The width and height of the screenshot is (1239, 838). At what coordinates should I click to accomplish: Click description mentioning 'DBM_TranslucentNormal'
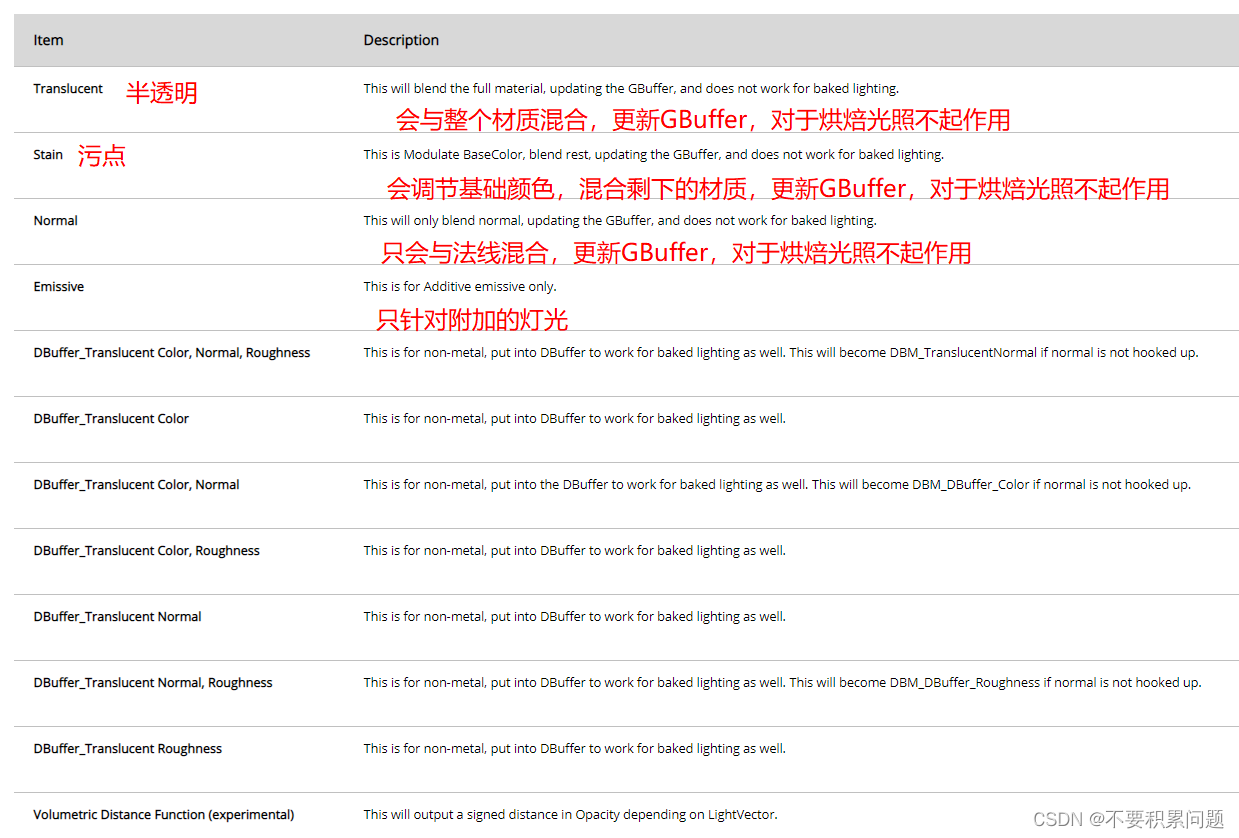pyautogui.click(x=781, y=353)
